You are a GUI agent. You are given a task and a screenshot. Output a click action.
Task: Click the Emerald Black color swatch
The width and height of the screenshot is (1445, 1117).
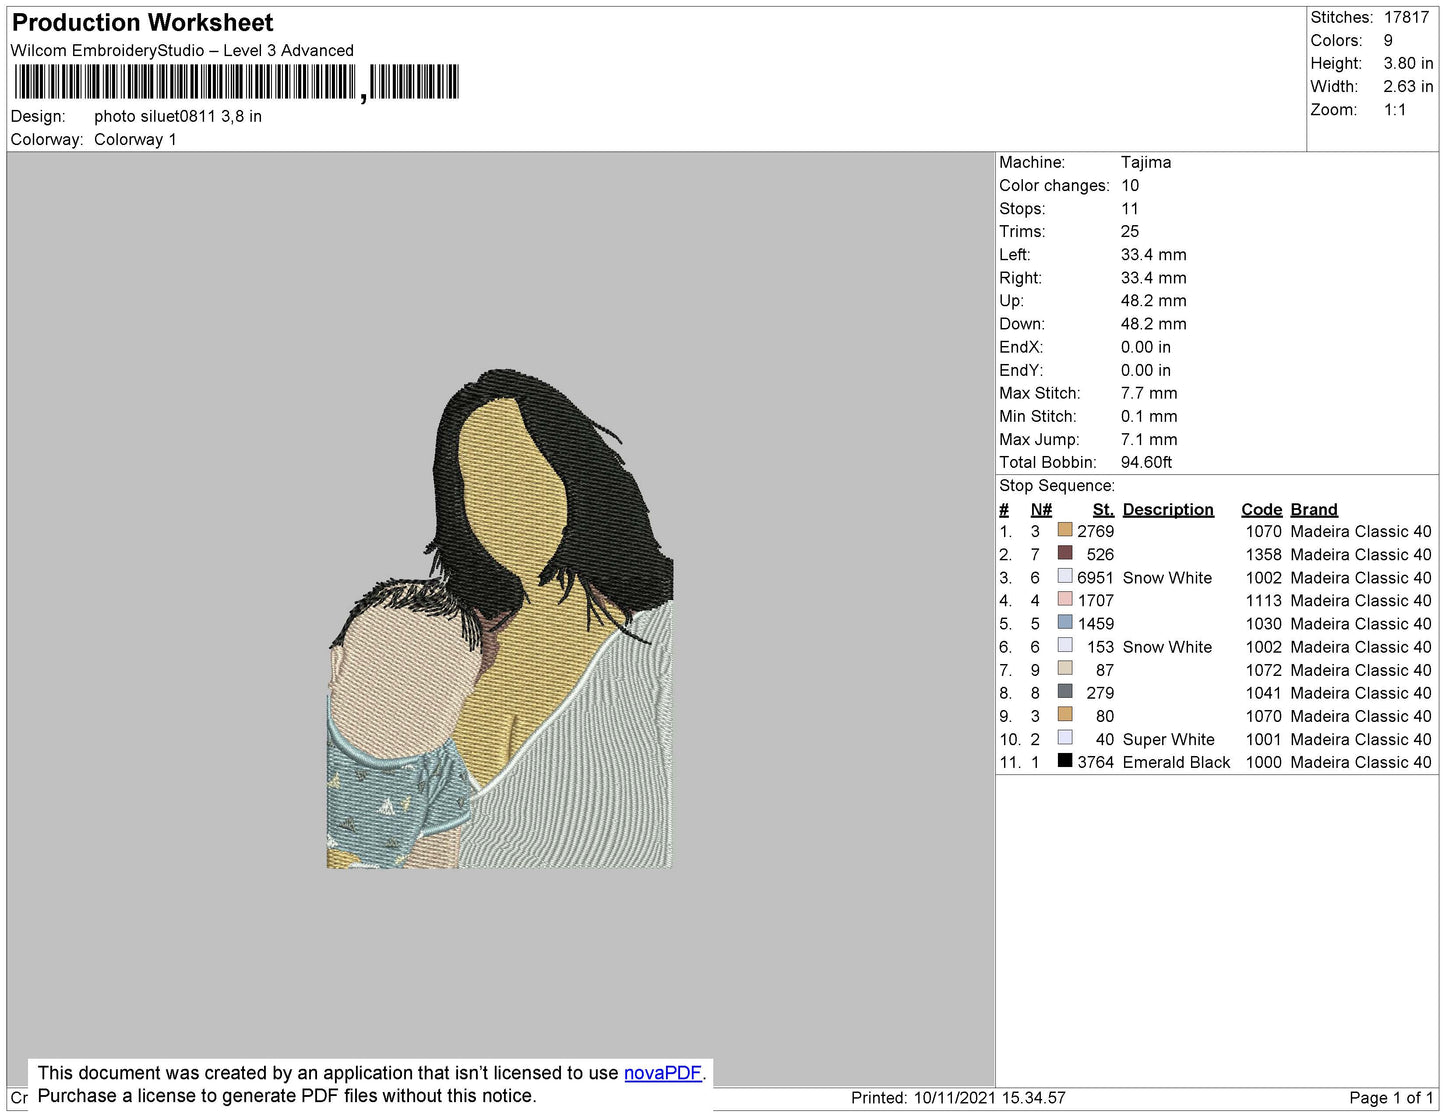point(1065,760)
